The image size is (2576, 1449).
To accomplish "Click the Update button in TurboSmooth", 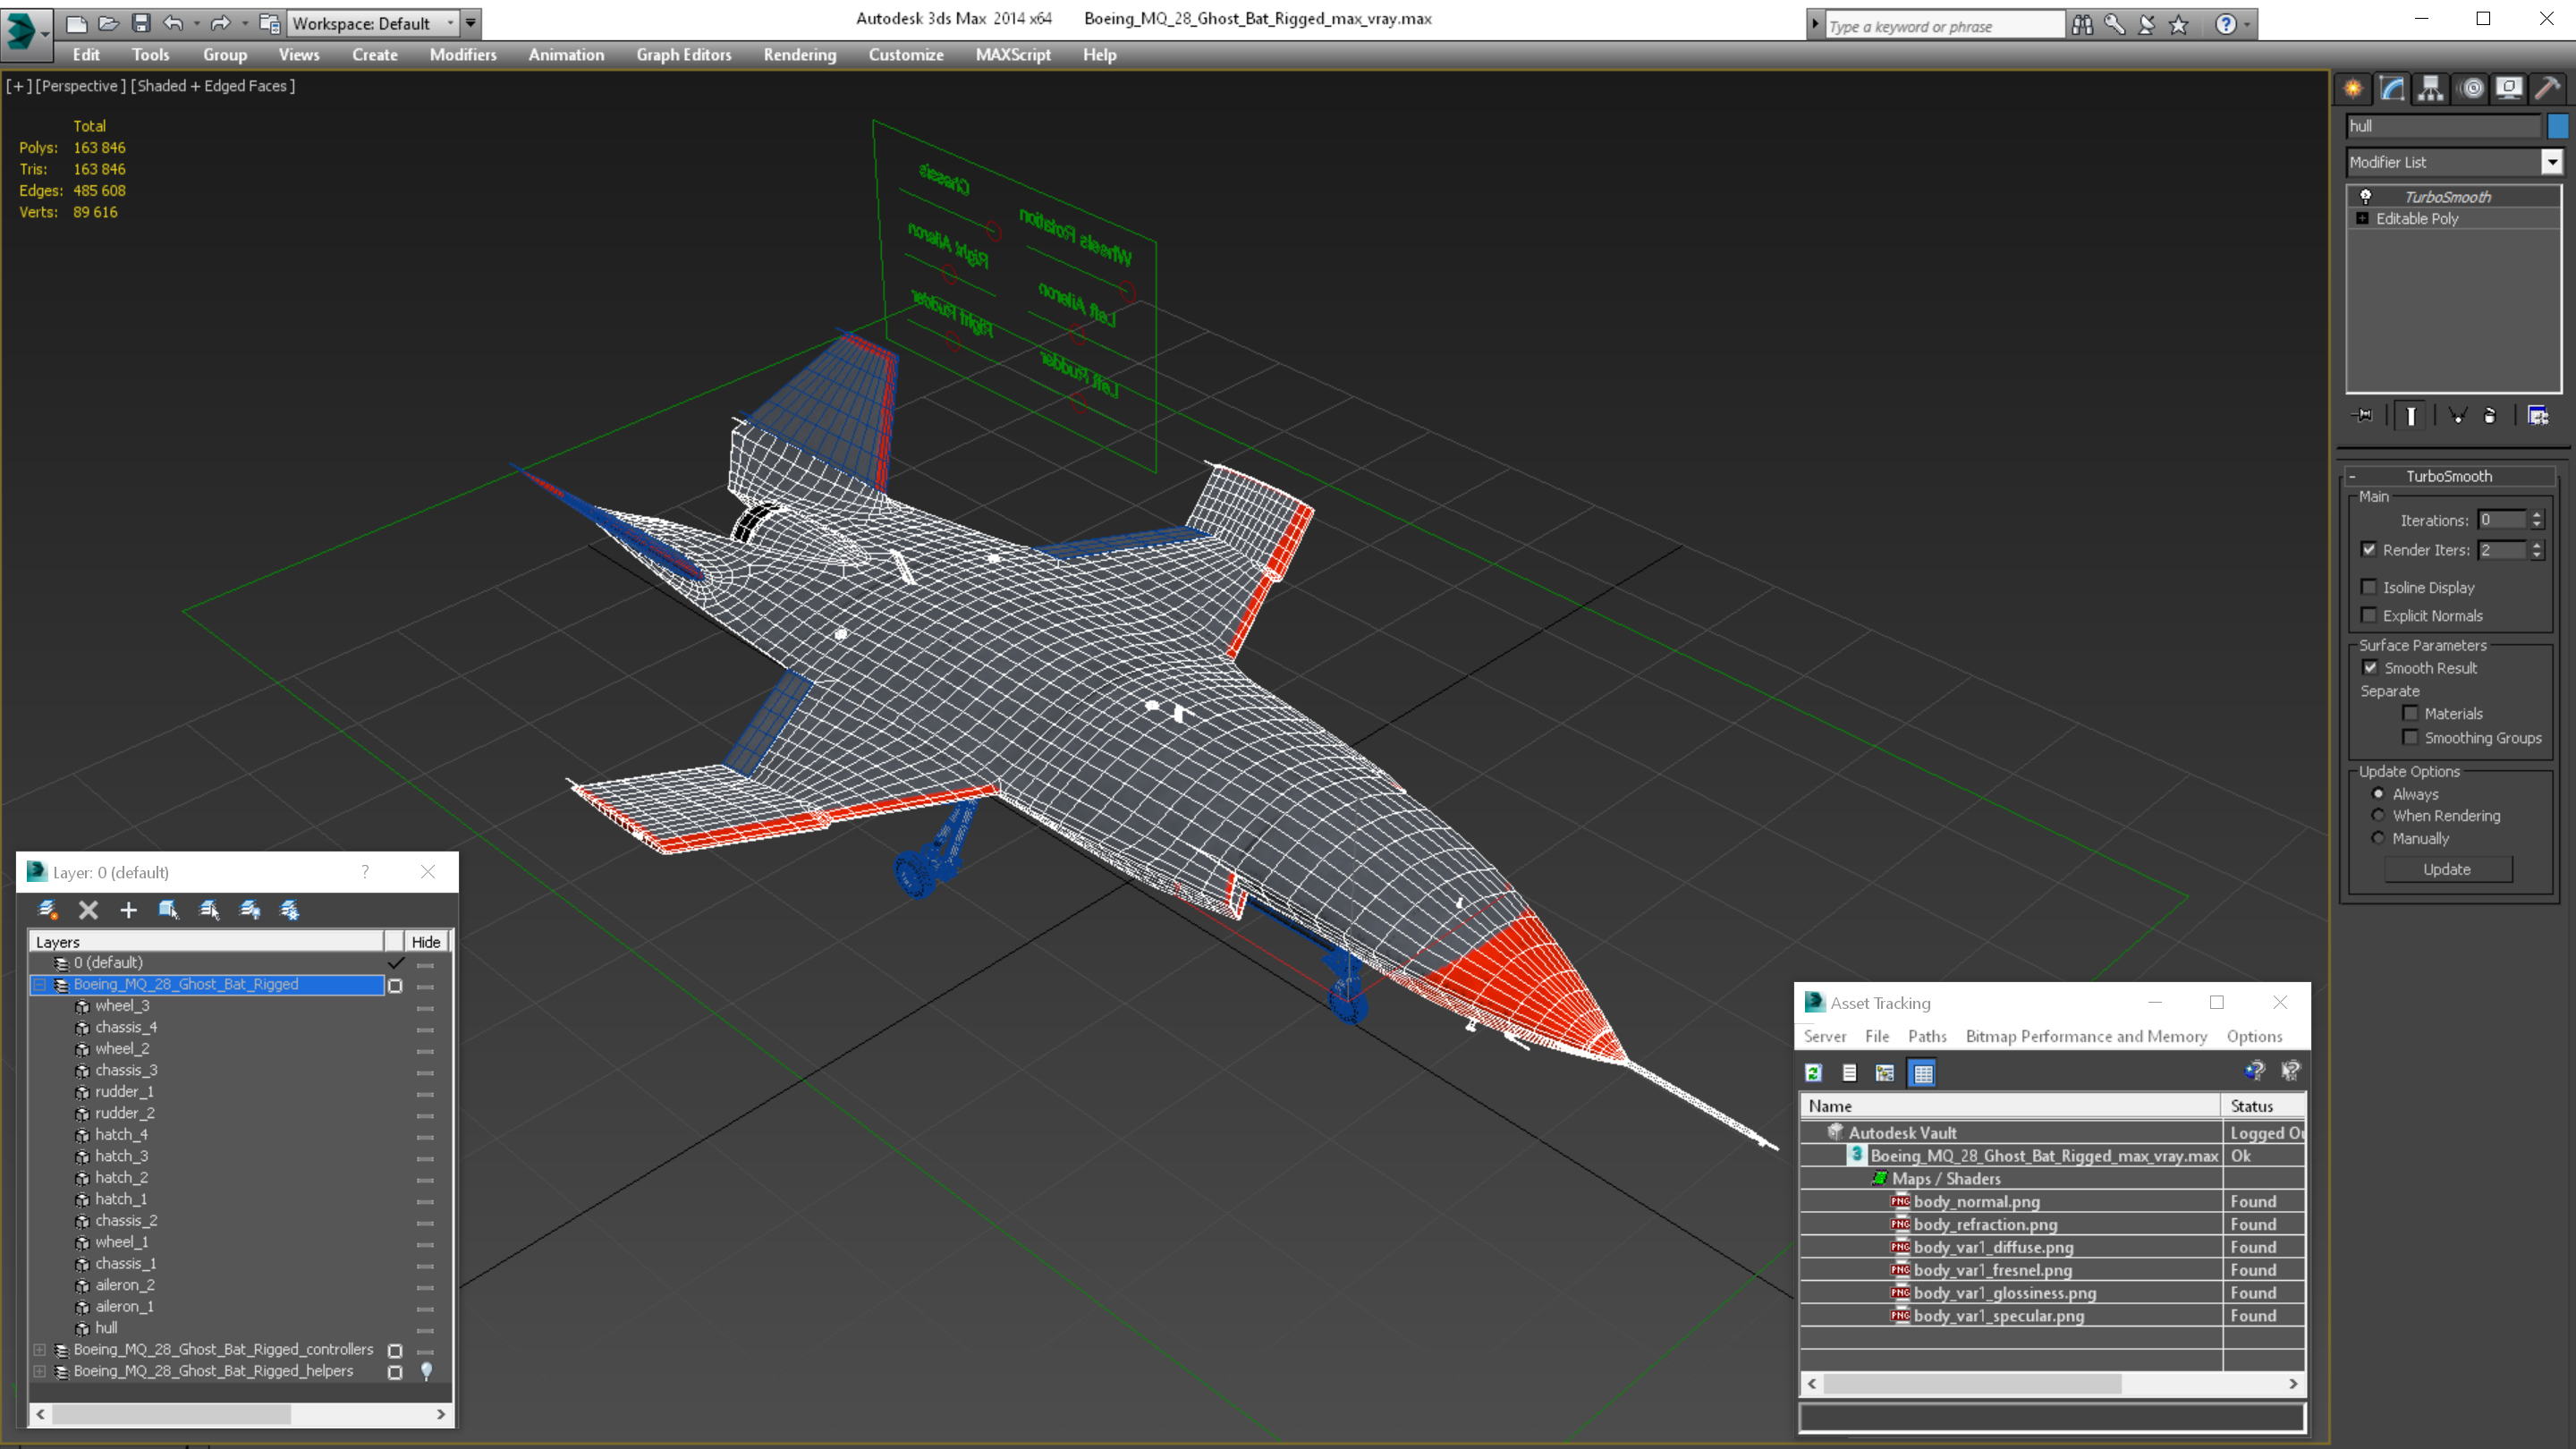I will tap(2447, 869).
